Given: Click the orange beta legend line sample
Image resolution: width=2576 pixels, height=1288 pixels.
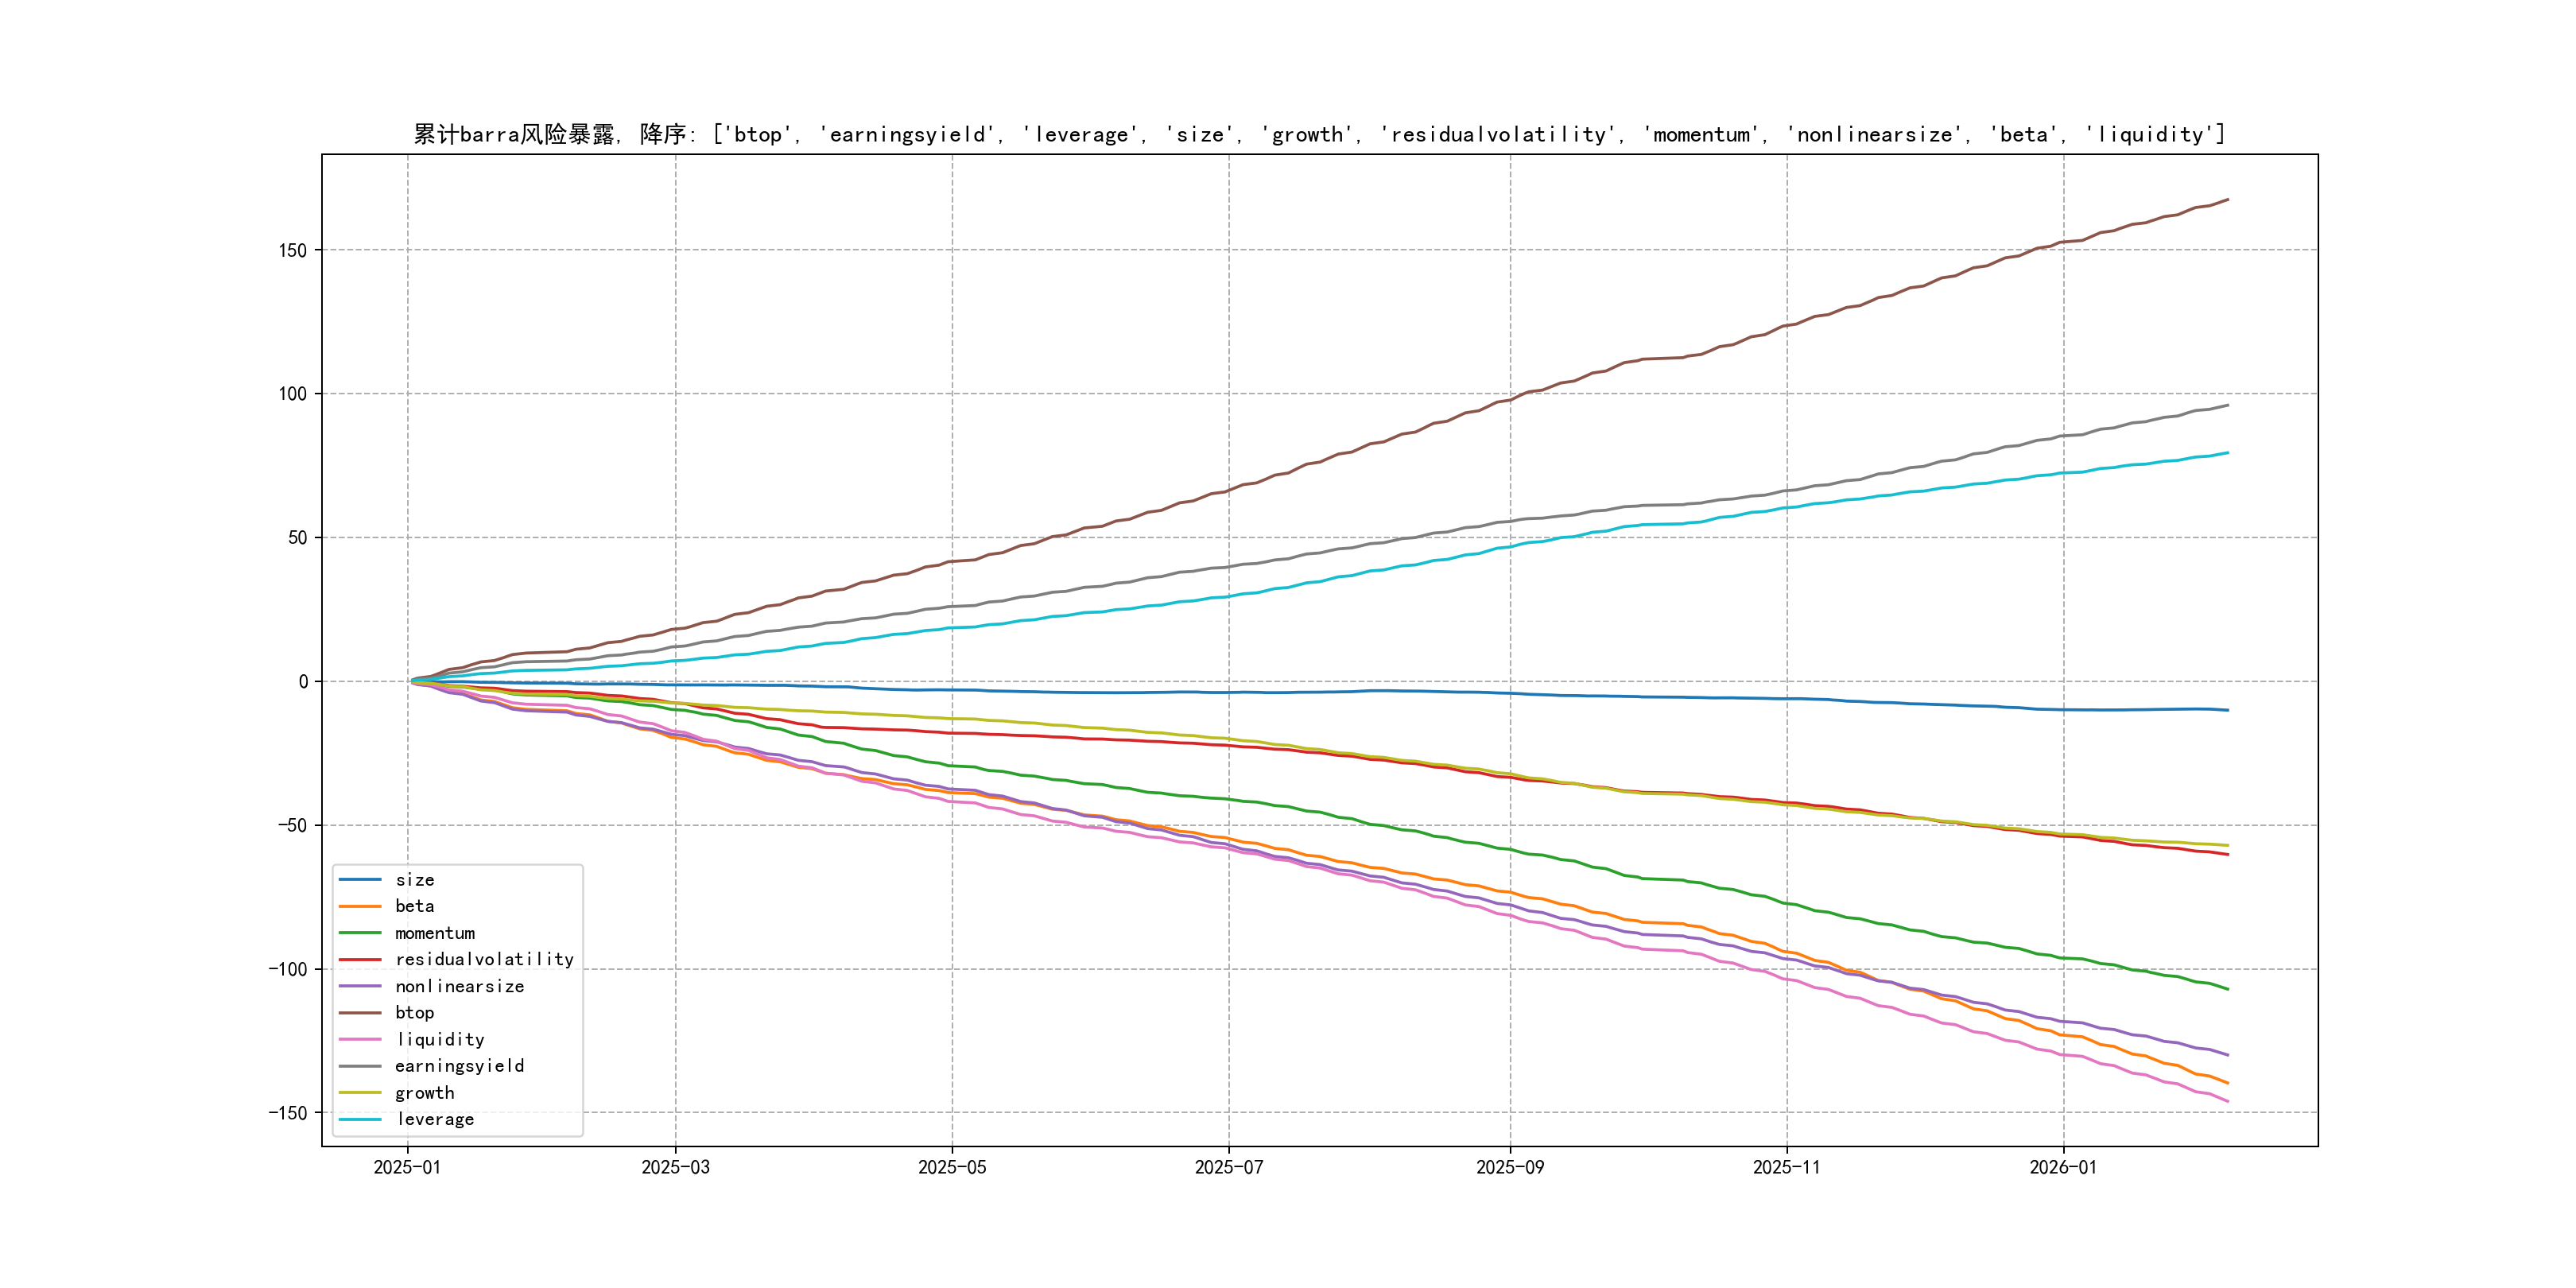Looking at the screenshot, I should [x=359, y=906].
